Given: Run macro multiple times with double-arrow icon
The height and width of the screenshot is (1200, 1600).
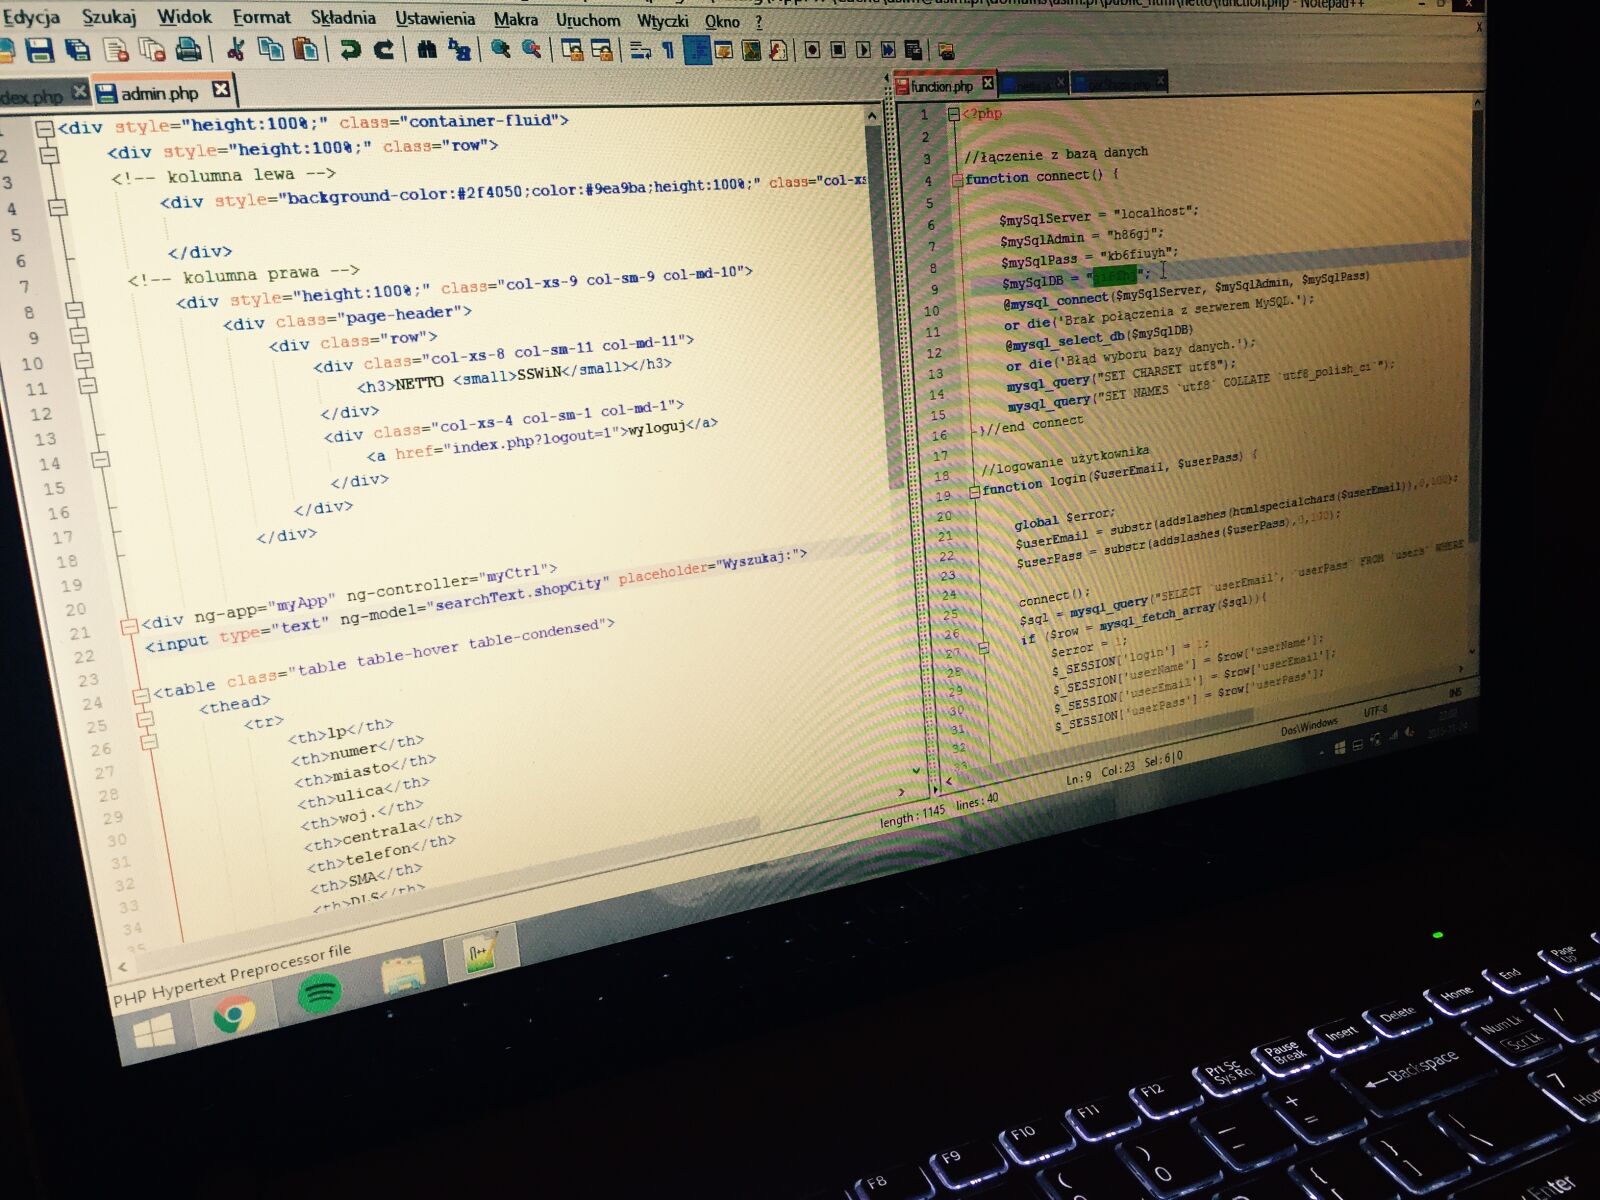Looking at the screenshot, I should [x=888, y=49].
